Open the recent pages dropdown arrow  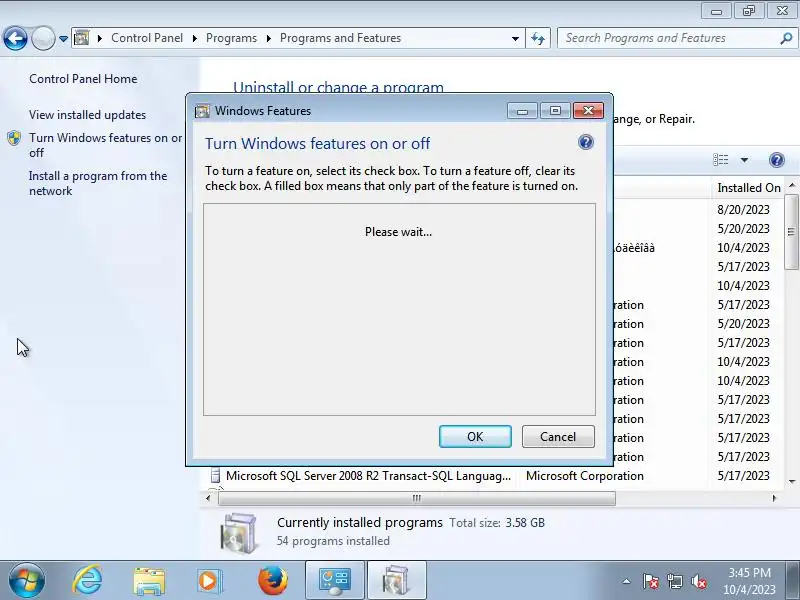[x=63, y=39]
